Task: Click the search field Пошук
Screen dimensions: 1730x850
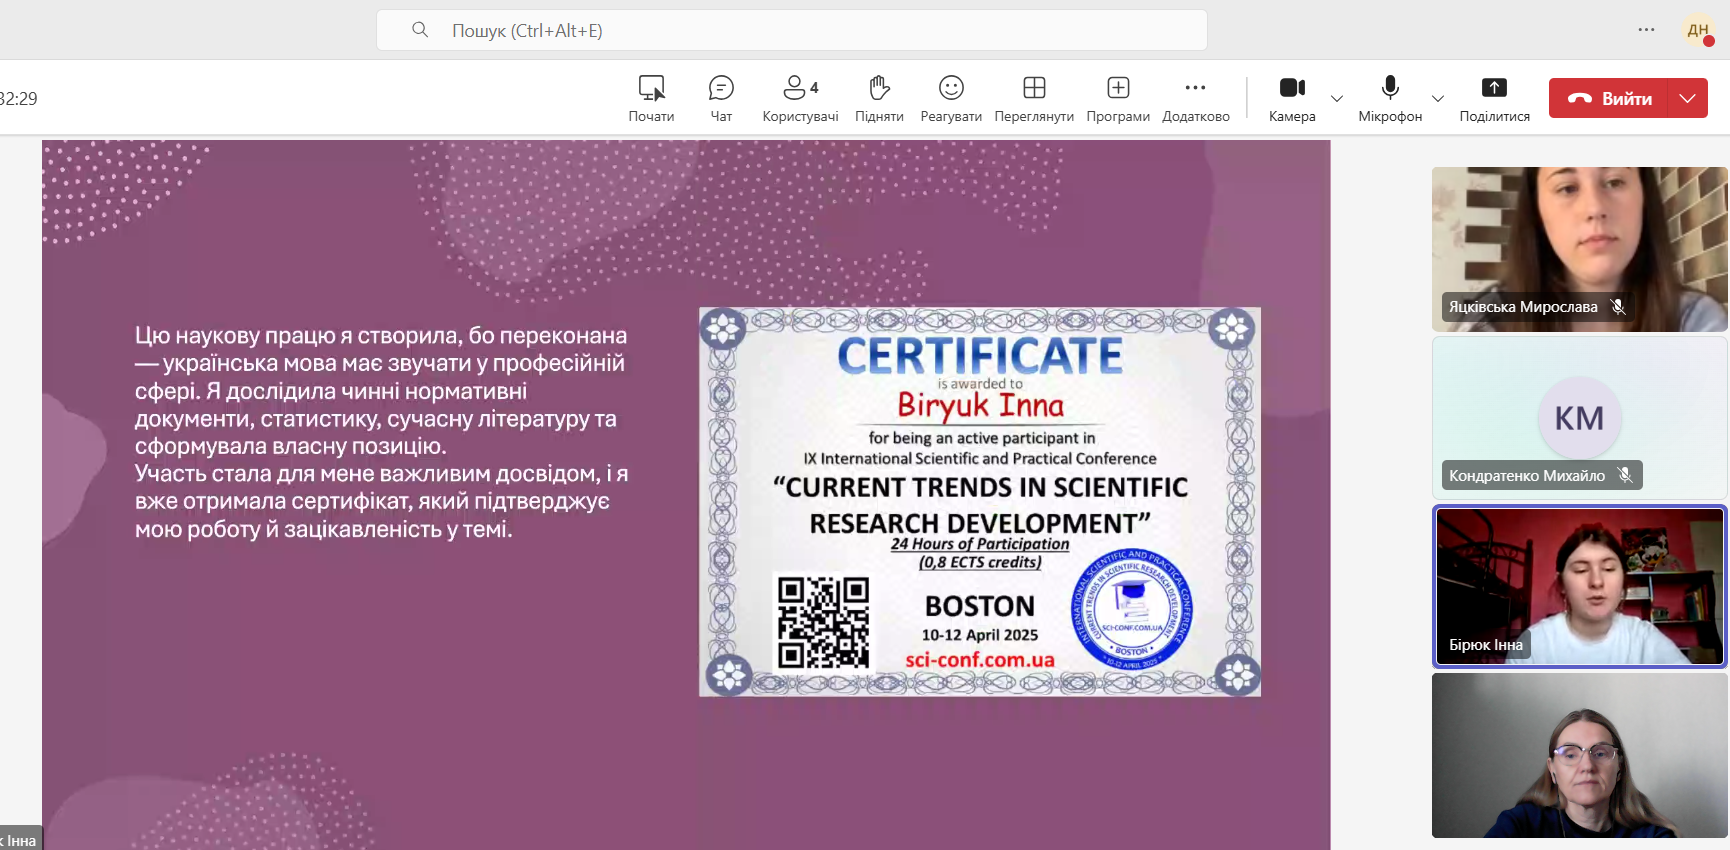Action: (x=791, y=30)
